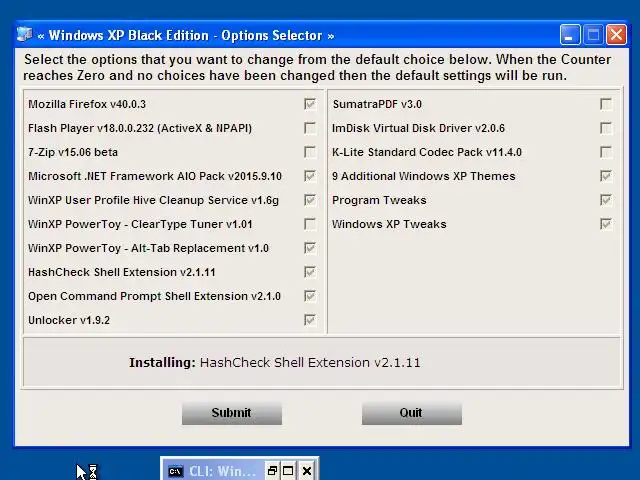640x480 pixels.
Task: Click the 'Unlocker v1.9.2' label
Action: pyautogui.click(x=69, y=320)
